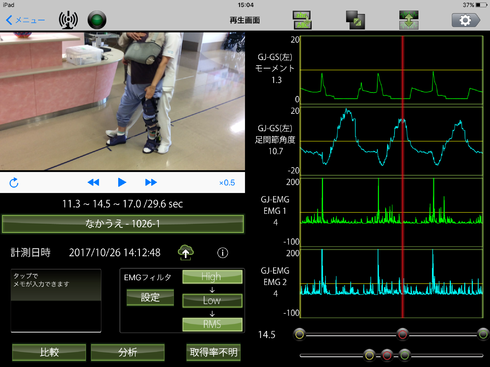Tap the yellow handle on the lower slider
This screenshot has height=367, width=490.
point(369,355)
